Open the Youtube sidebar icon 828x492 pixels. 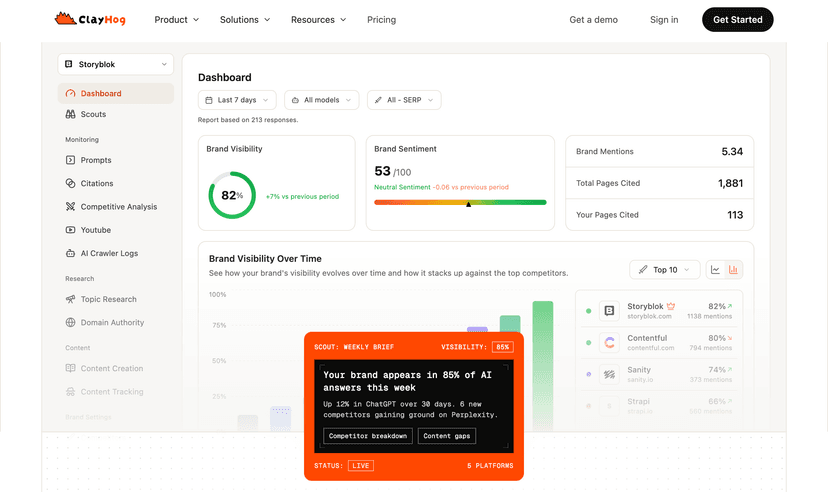click(x=70, y=230)
